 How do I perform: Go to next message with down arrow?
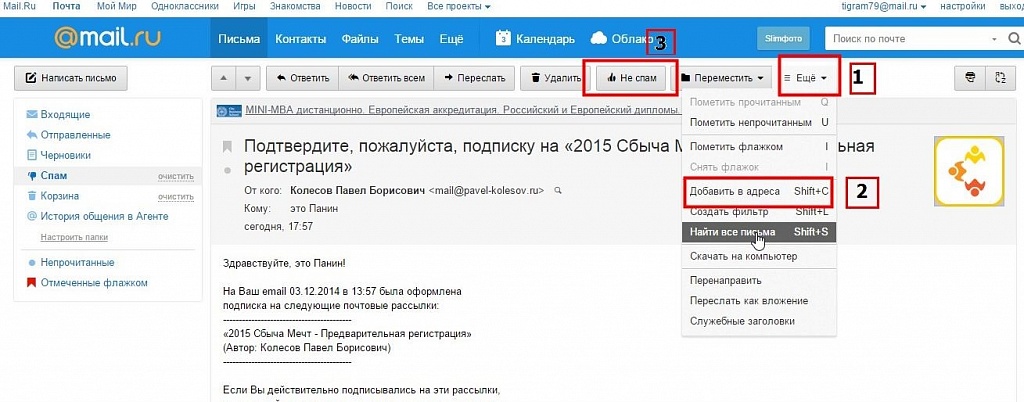pyautogui.click(x=248, y=78)
